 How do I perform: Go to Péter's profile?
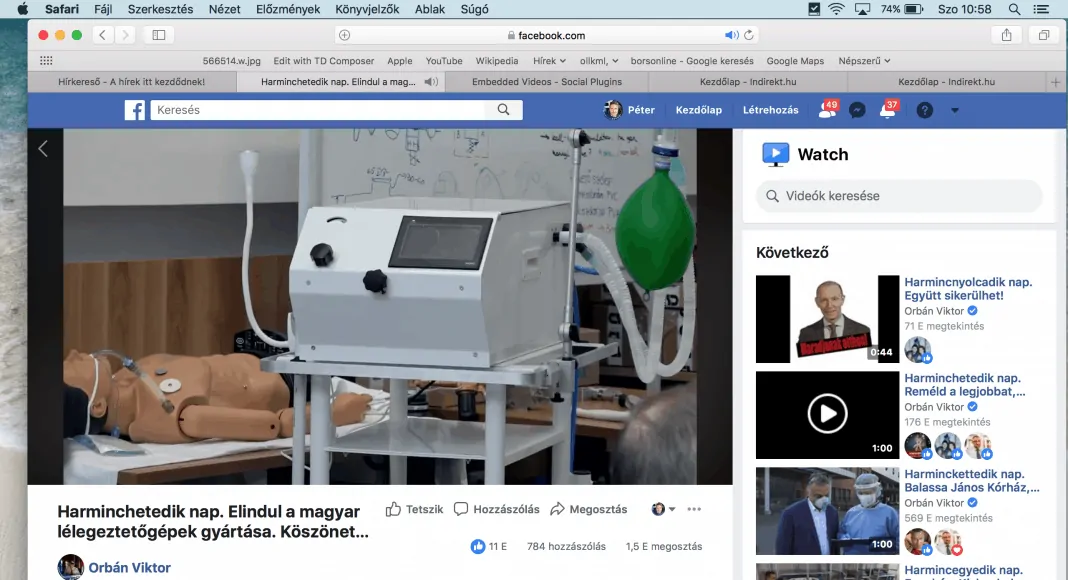click(629, 110)
